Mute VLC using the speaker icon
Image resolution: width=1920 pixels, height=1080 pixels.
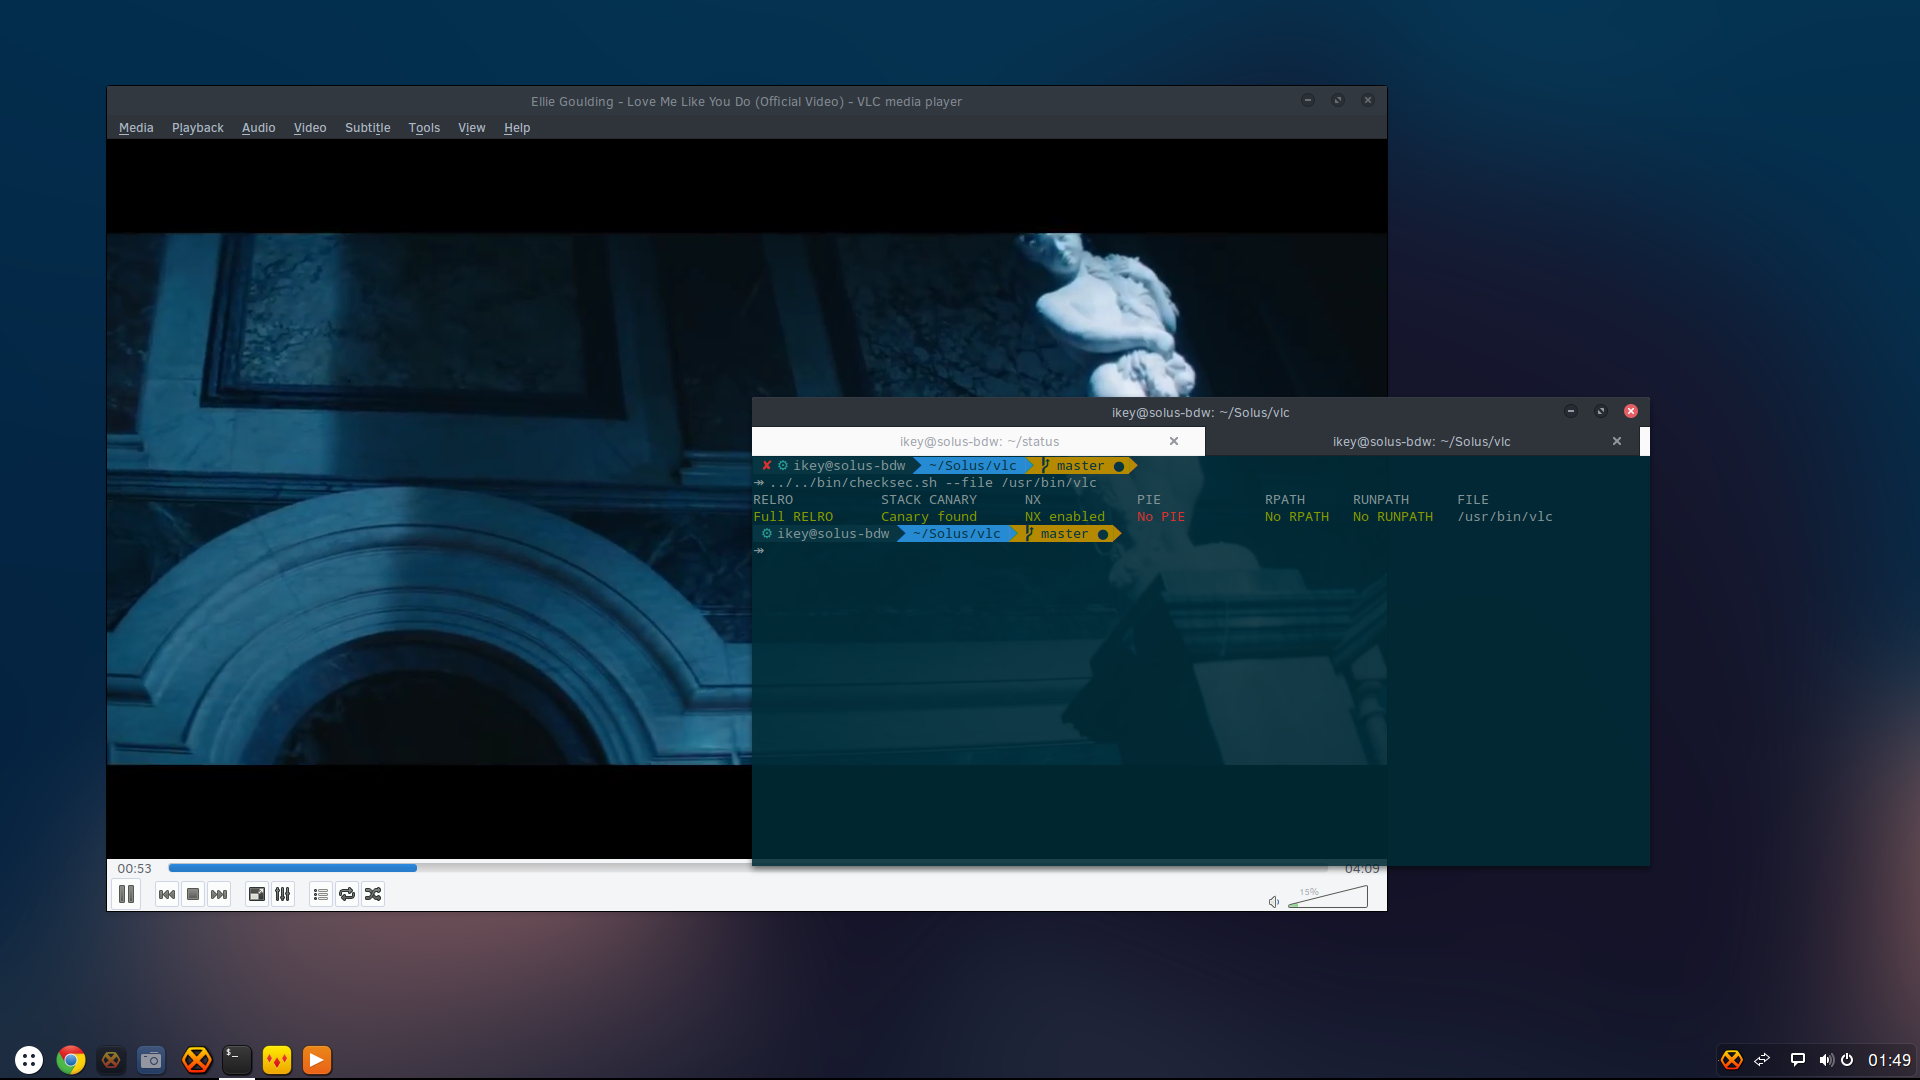1274,902
